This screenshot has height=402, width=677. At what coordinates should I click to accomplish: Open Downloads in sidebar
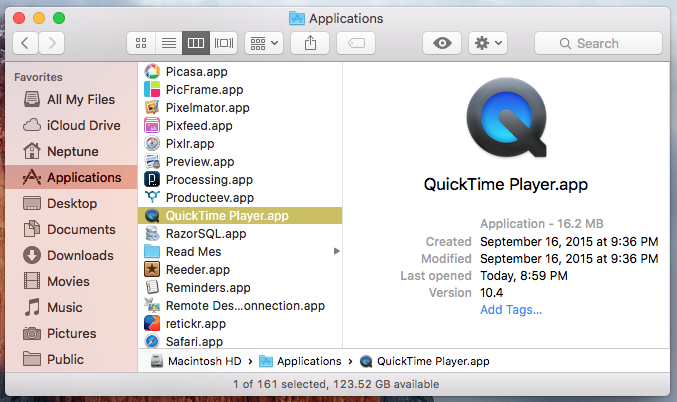pyautogui.click(x=71, y=255)
